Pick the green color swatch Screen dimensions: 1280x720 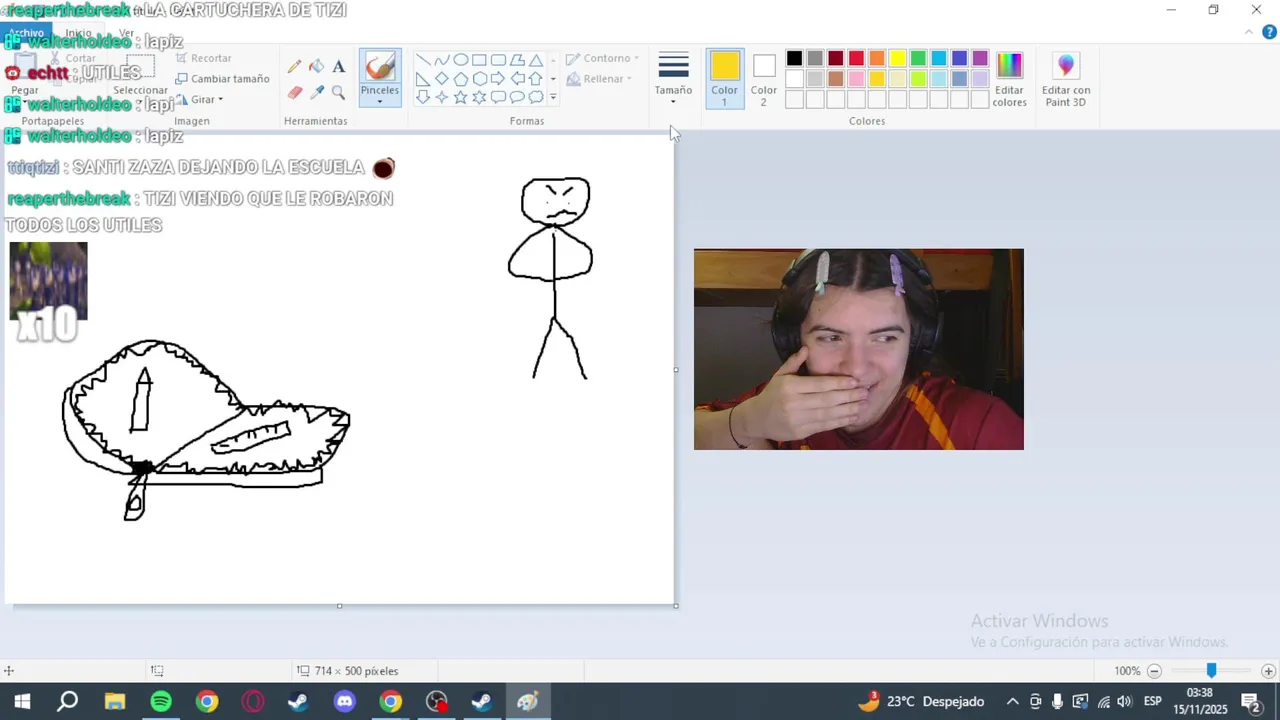click(918, 59)
